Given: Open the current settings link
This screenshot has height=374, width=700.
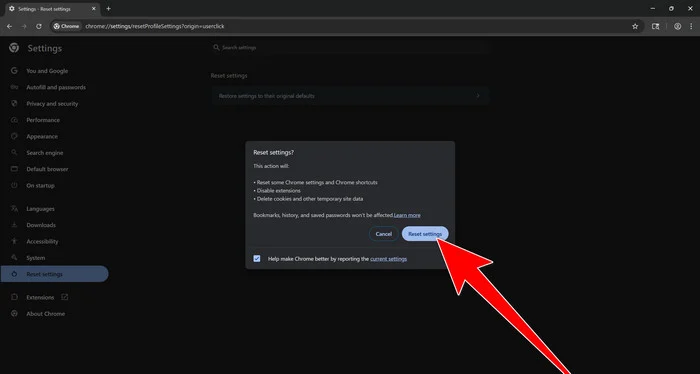Looking at the screenshot, I should (388, 259).
